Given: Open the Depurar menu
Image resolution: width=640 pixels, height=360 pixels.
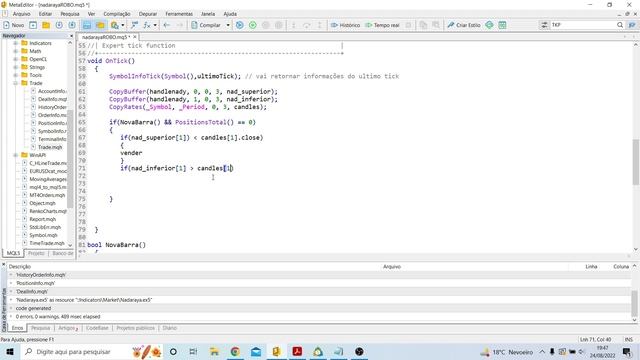Looking at the screenshot, I should pos(148,14).
